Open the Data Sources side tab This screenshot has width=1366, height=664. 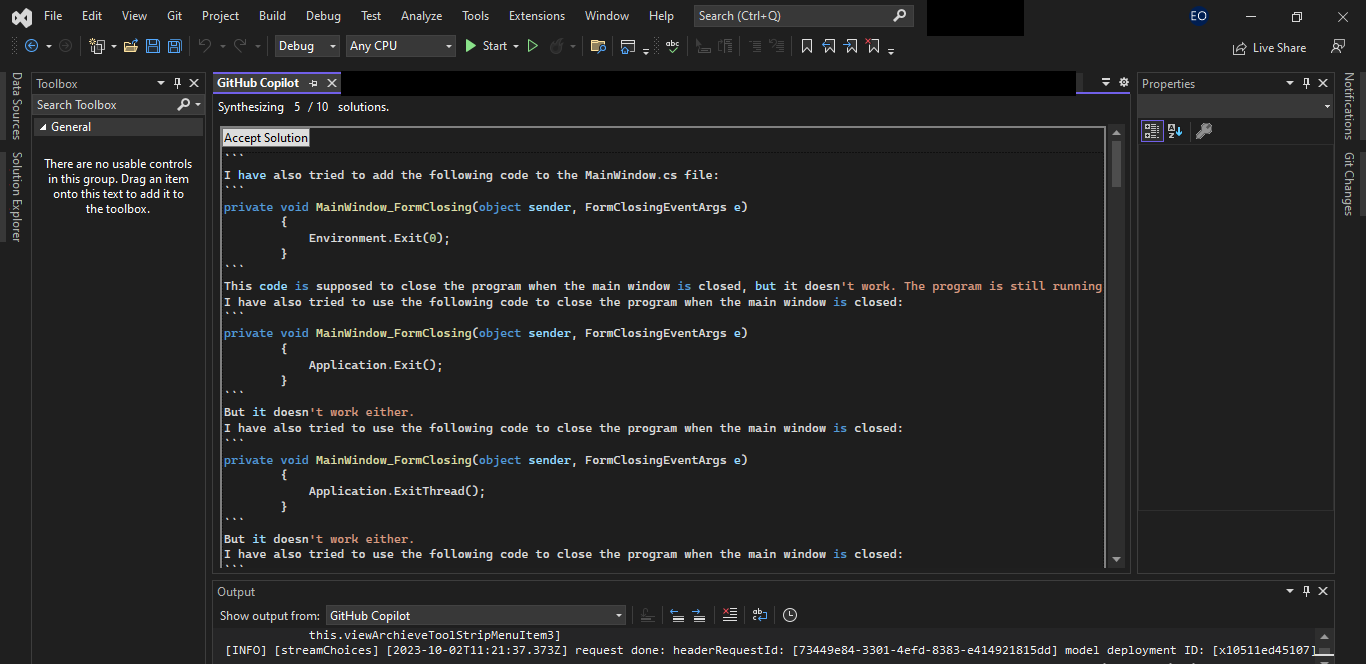point(15,105)
